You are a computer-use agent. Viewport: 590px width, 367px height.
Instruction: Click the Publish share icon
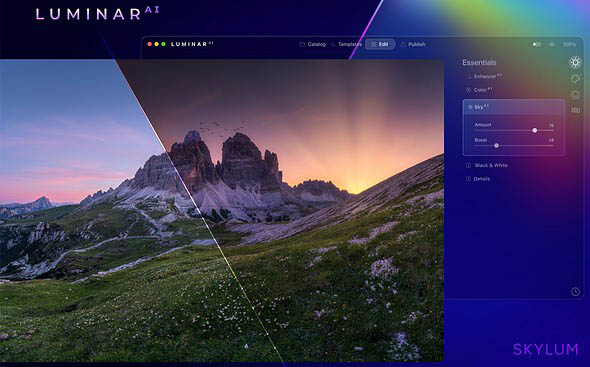(x=403, y=44)
